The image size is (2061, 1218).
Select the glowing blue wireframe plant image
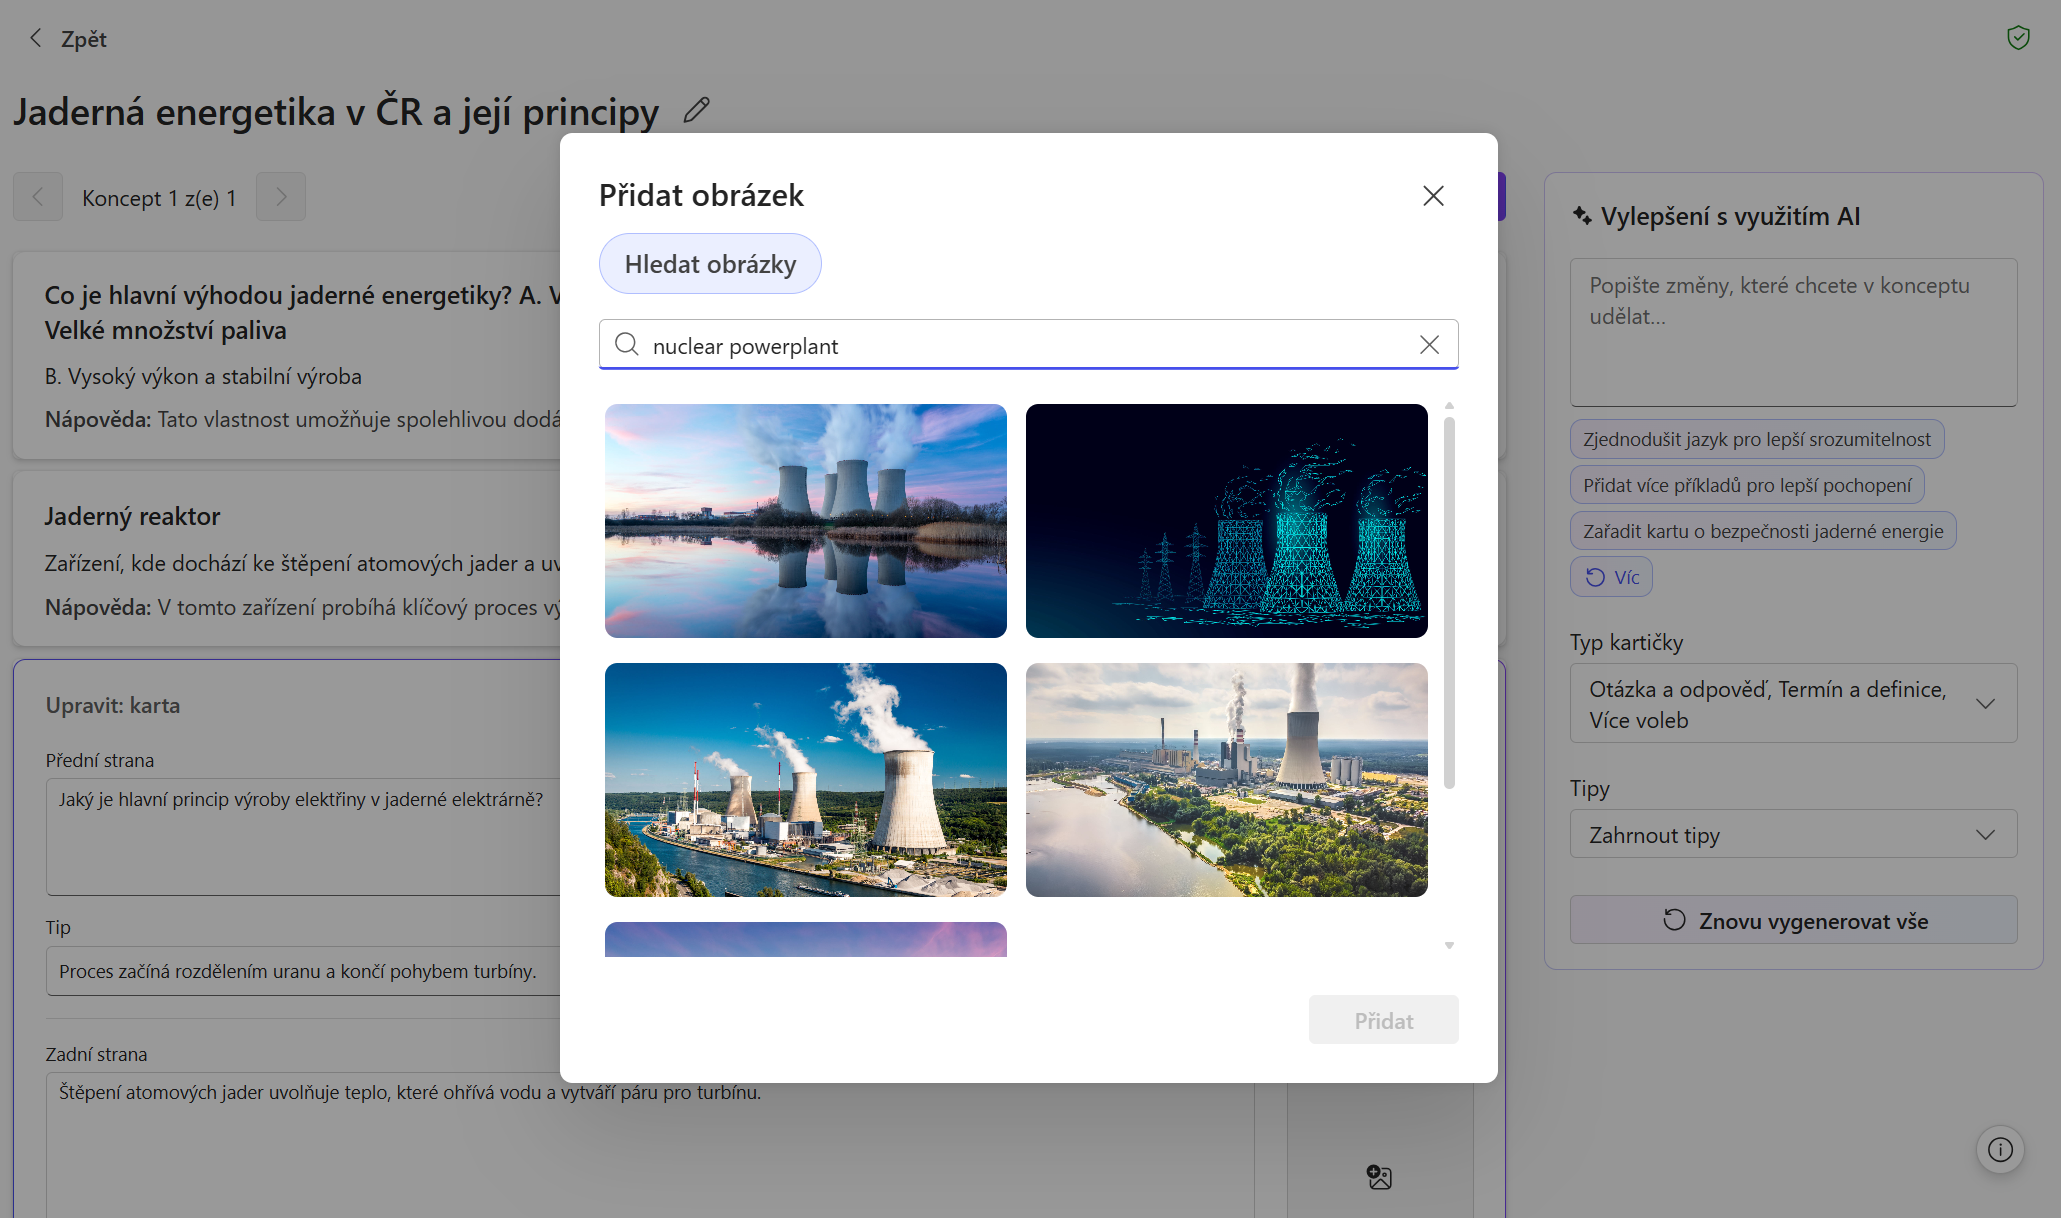coord(1226,521)
